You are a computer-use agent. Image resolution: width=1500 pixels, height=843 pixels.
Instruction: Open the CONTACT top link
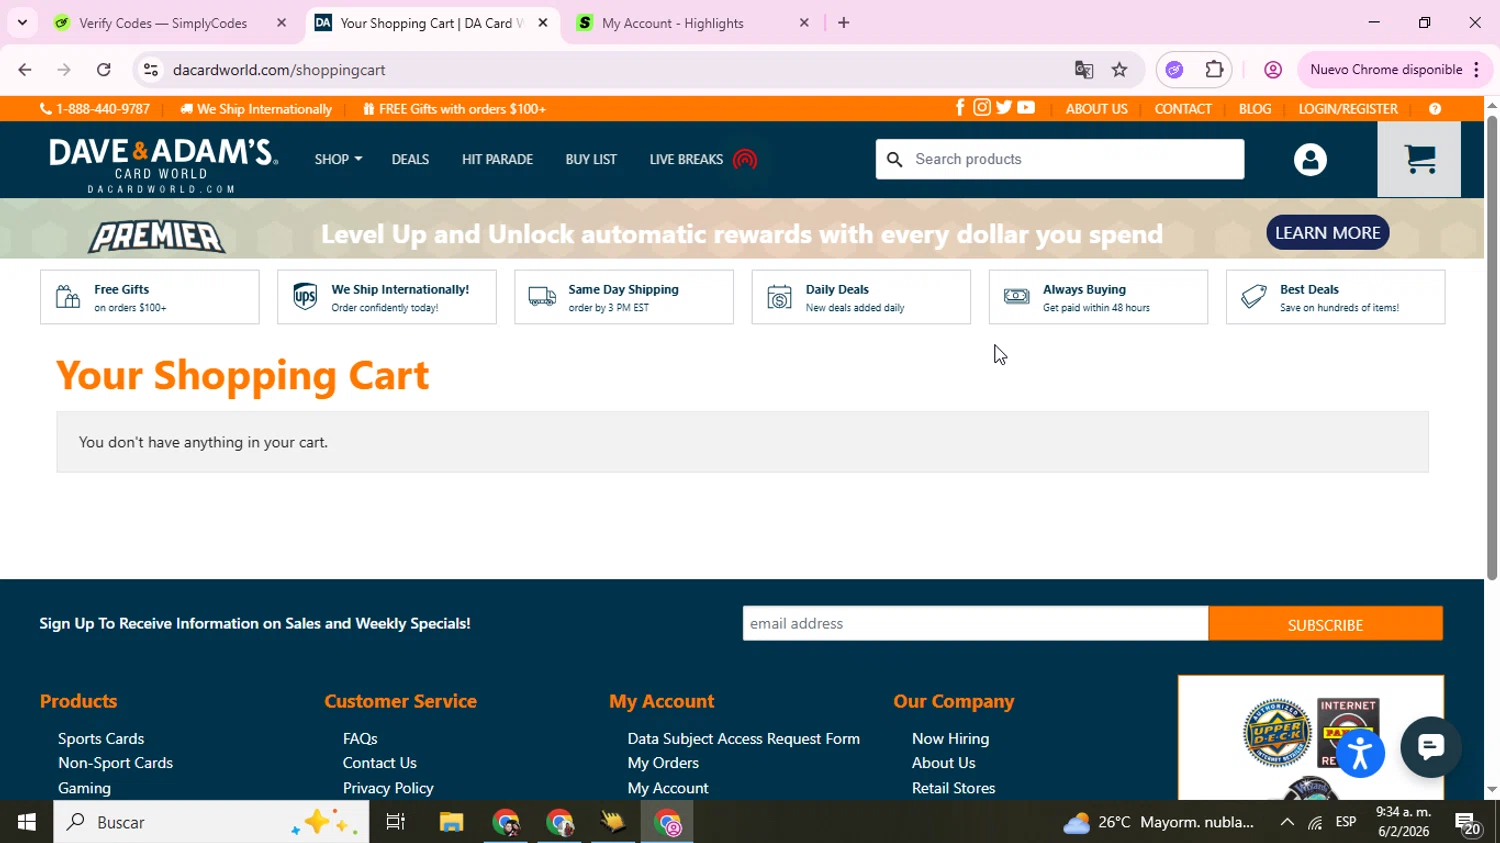[x=1183, y=109]
